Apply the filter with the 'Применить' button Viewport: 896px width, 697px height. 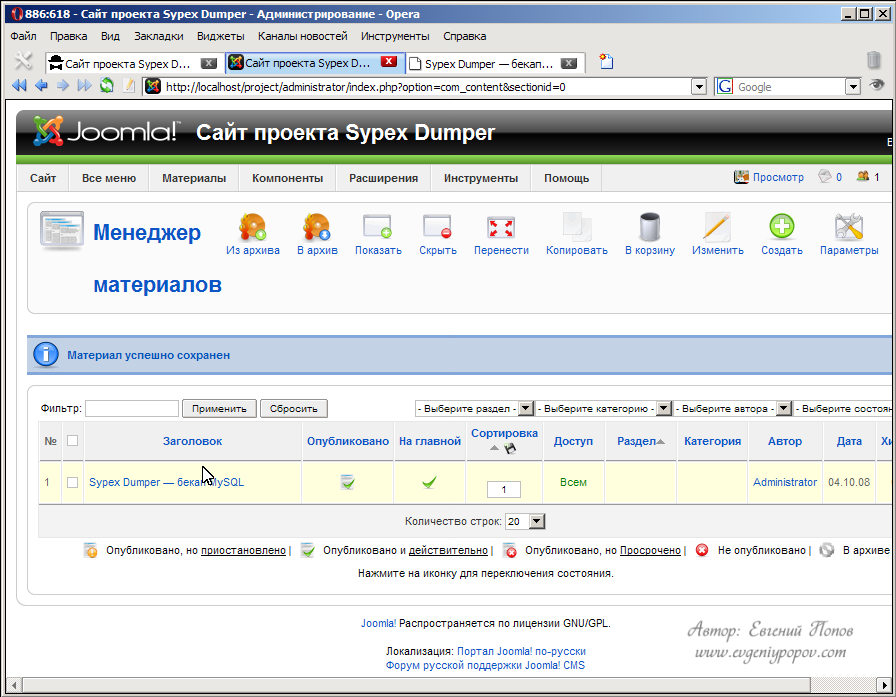(x=219, y=408)
